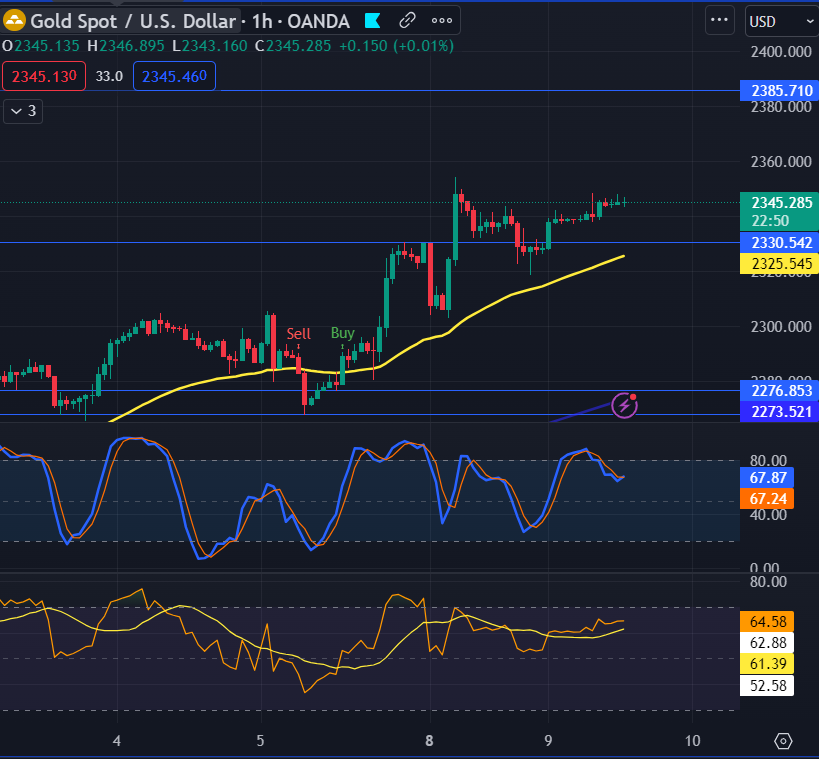Click the yellow 2325.545 moving average label
Screen dimensions: 819x759
click(779, 264)
